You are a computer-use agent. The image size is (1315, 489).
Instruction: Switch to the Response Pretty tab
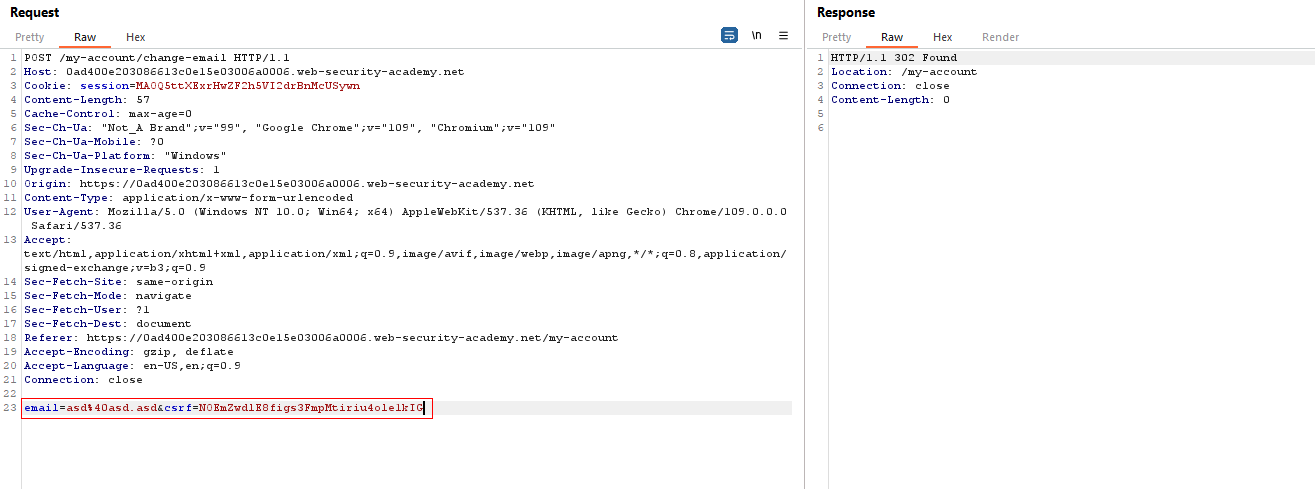coord(837,37)
